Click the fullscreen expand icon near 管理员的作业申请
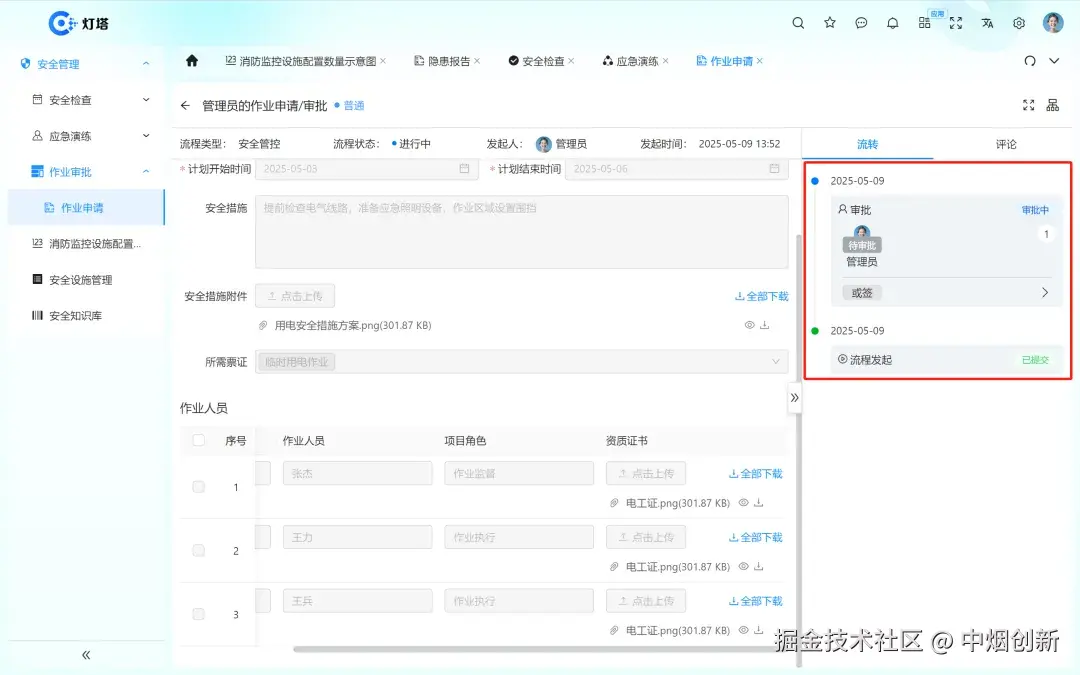This screenshot has height=675, width=1080. 1029,104
